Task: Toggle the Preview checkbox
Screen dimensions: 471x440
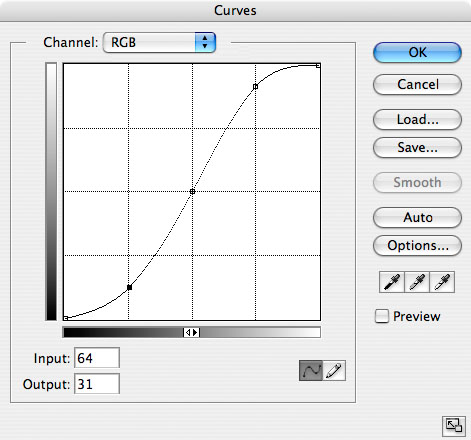Action: (x=382, y=316)
